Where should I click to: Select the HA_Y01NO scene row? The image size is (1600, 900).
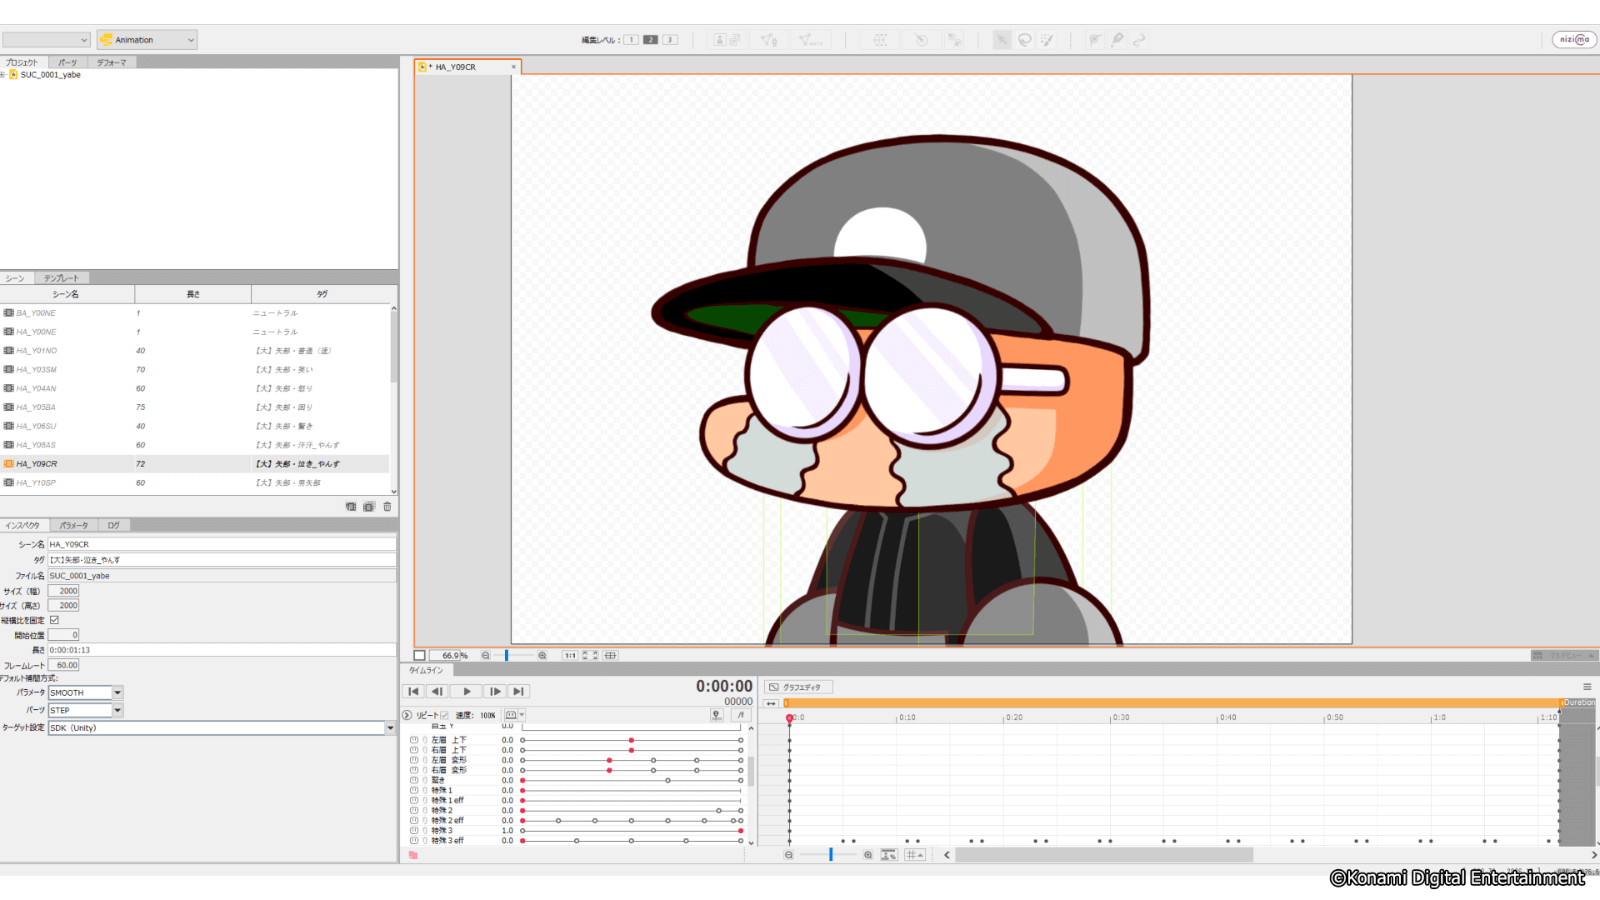click(x=195, y=351)
